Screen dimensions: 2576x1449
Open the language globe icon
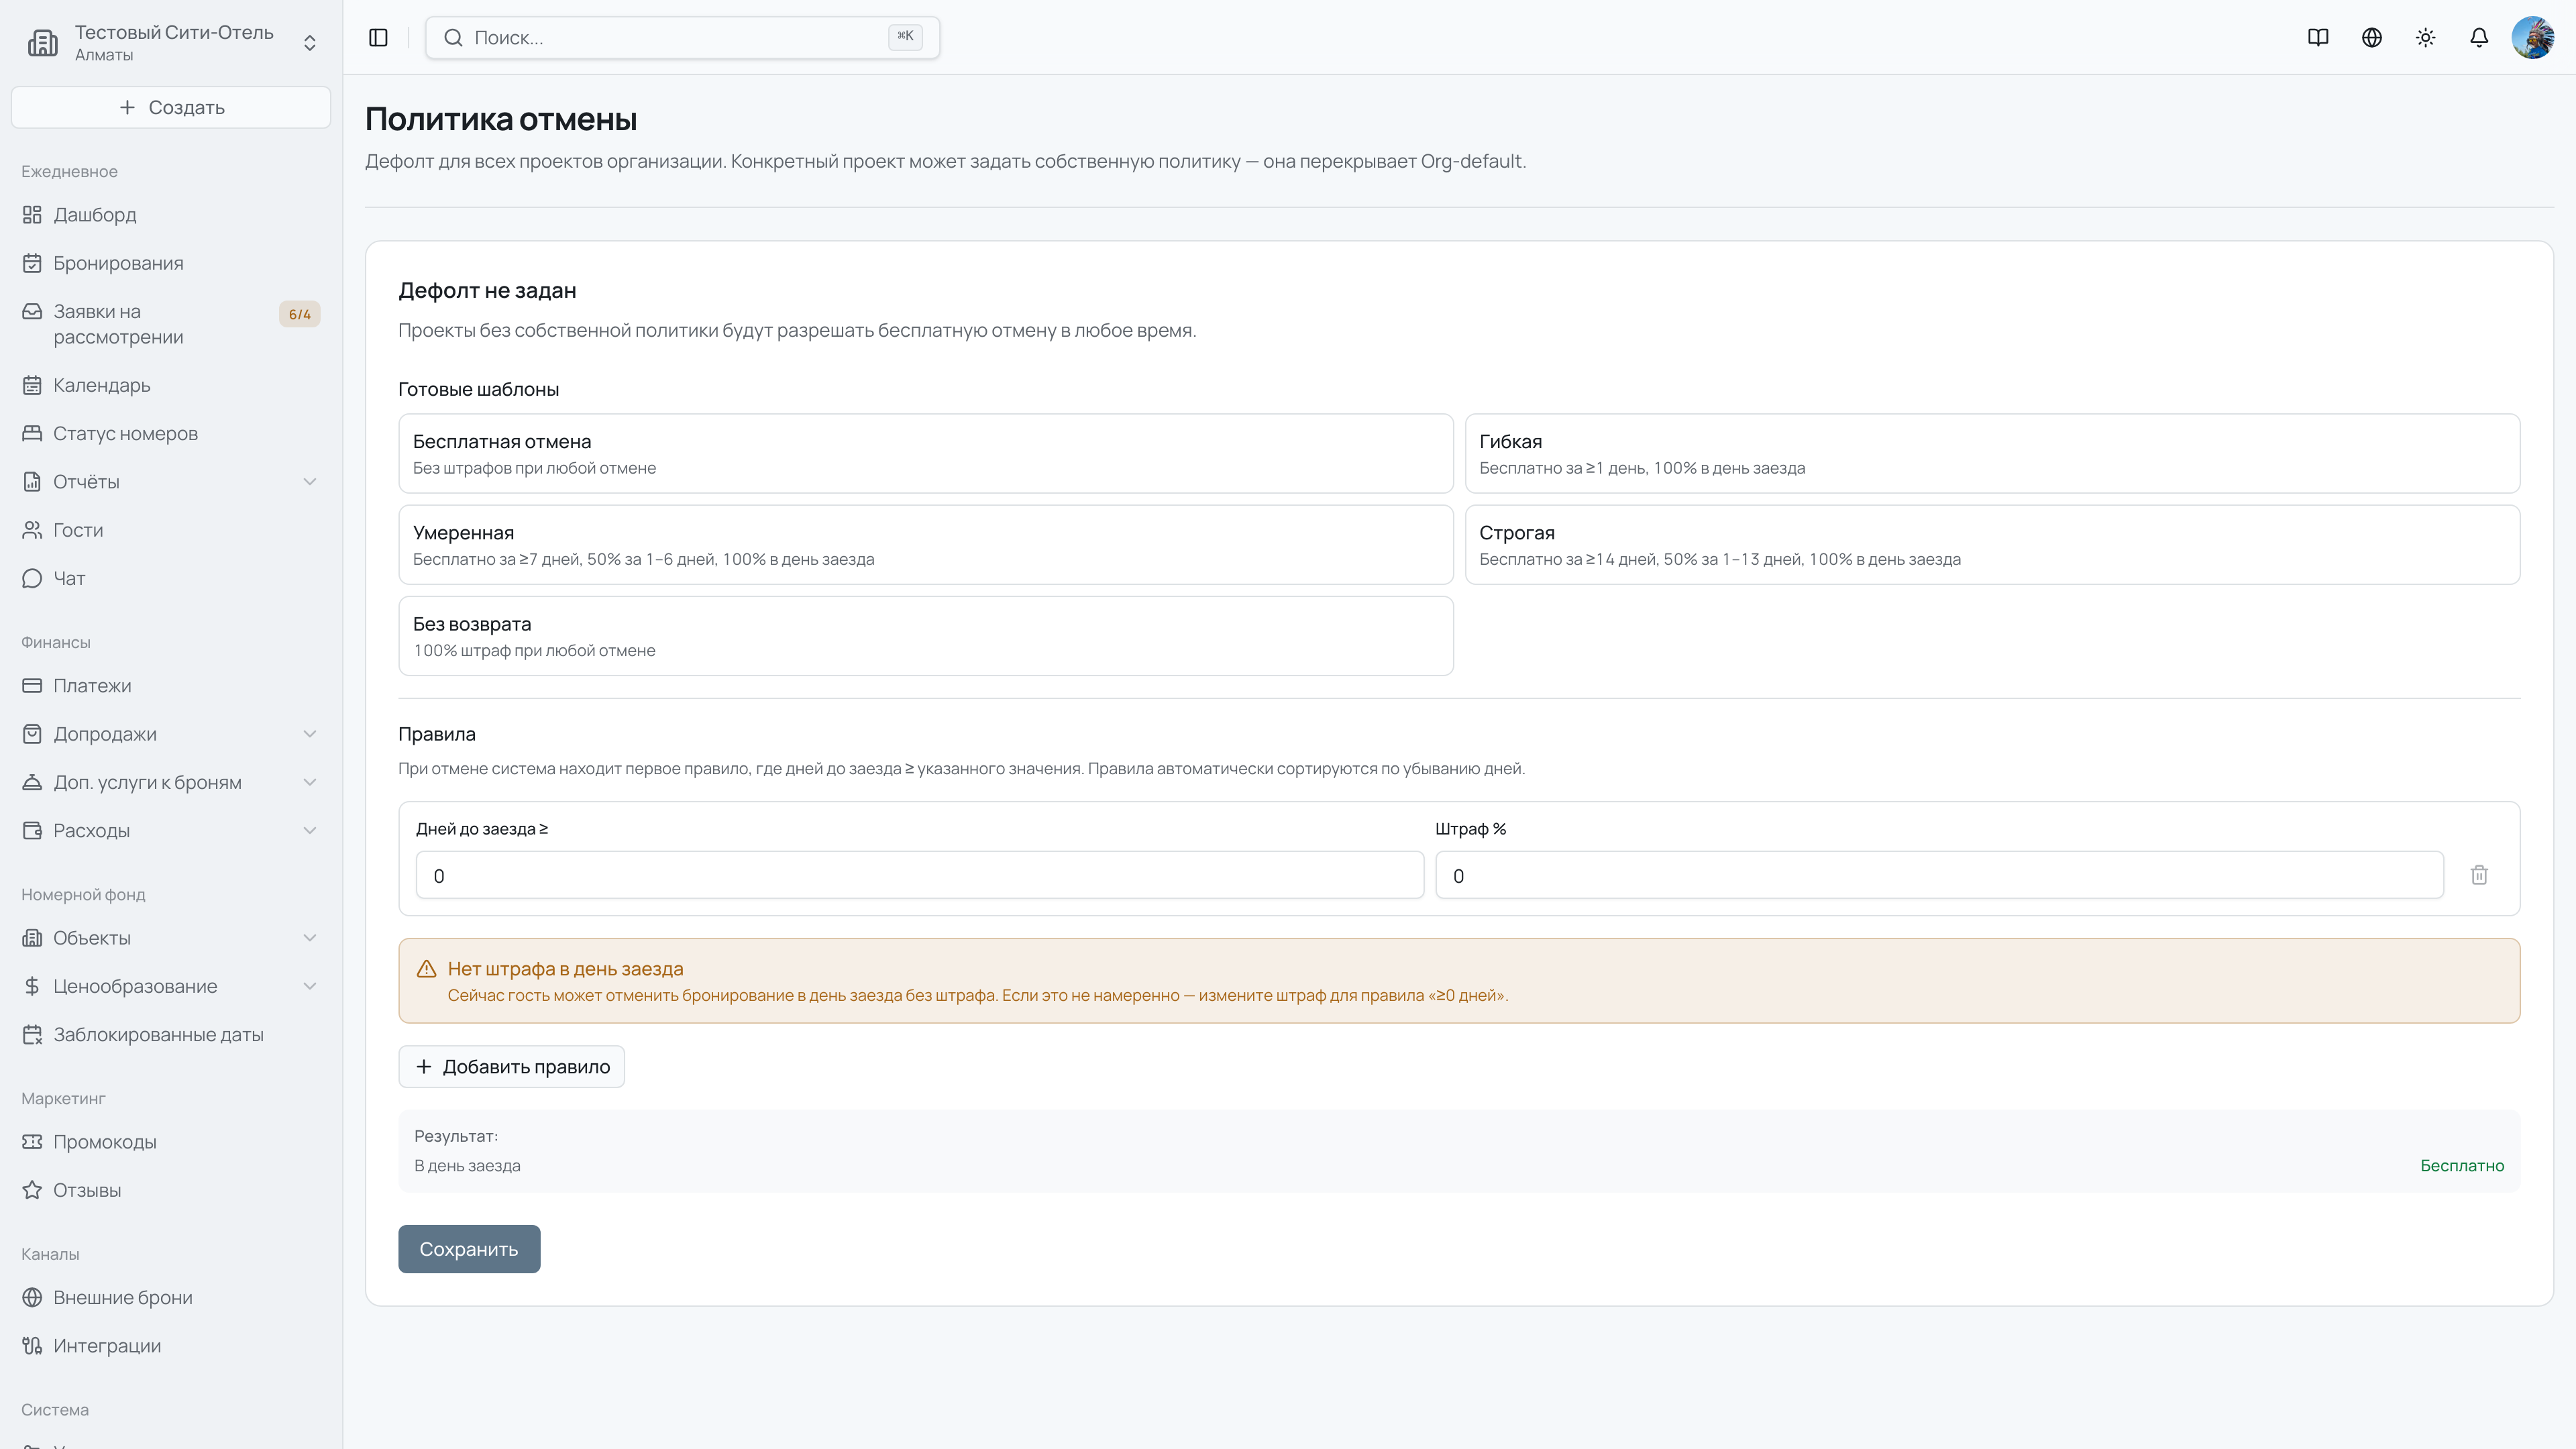pyautogui.click(x=2372, y=37)
